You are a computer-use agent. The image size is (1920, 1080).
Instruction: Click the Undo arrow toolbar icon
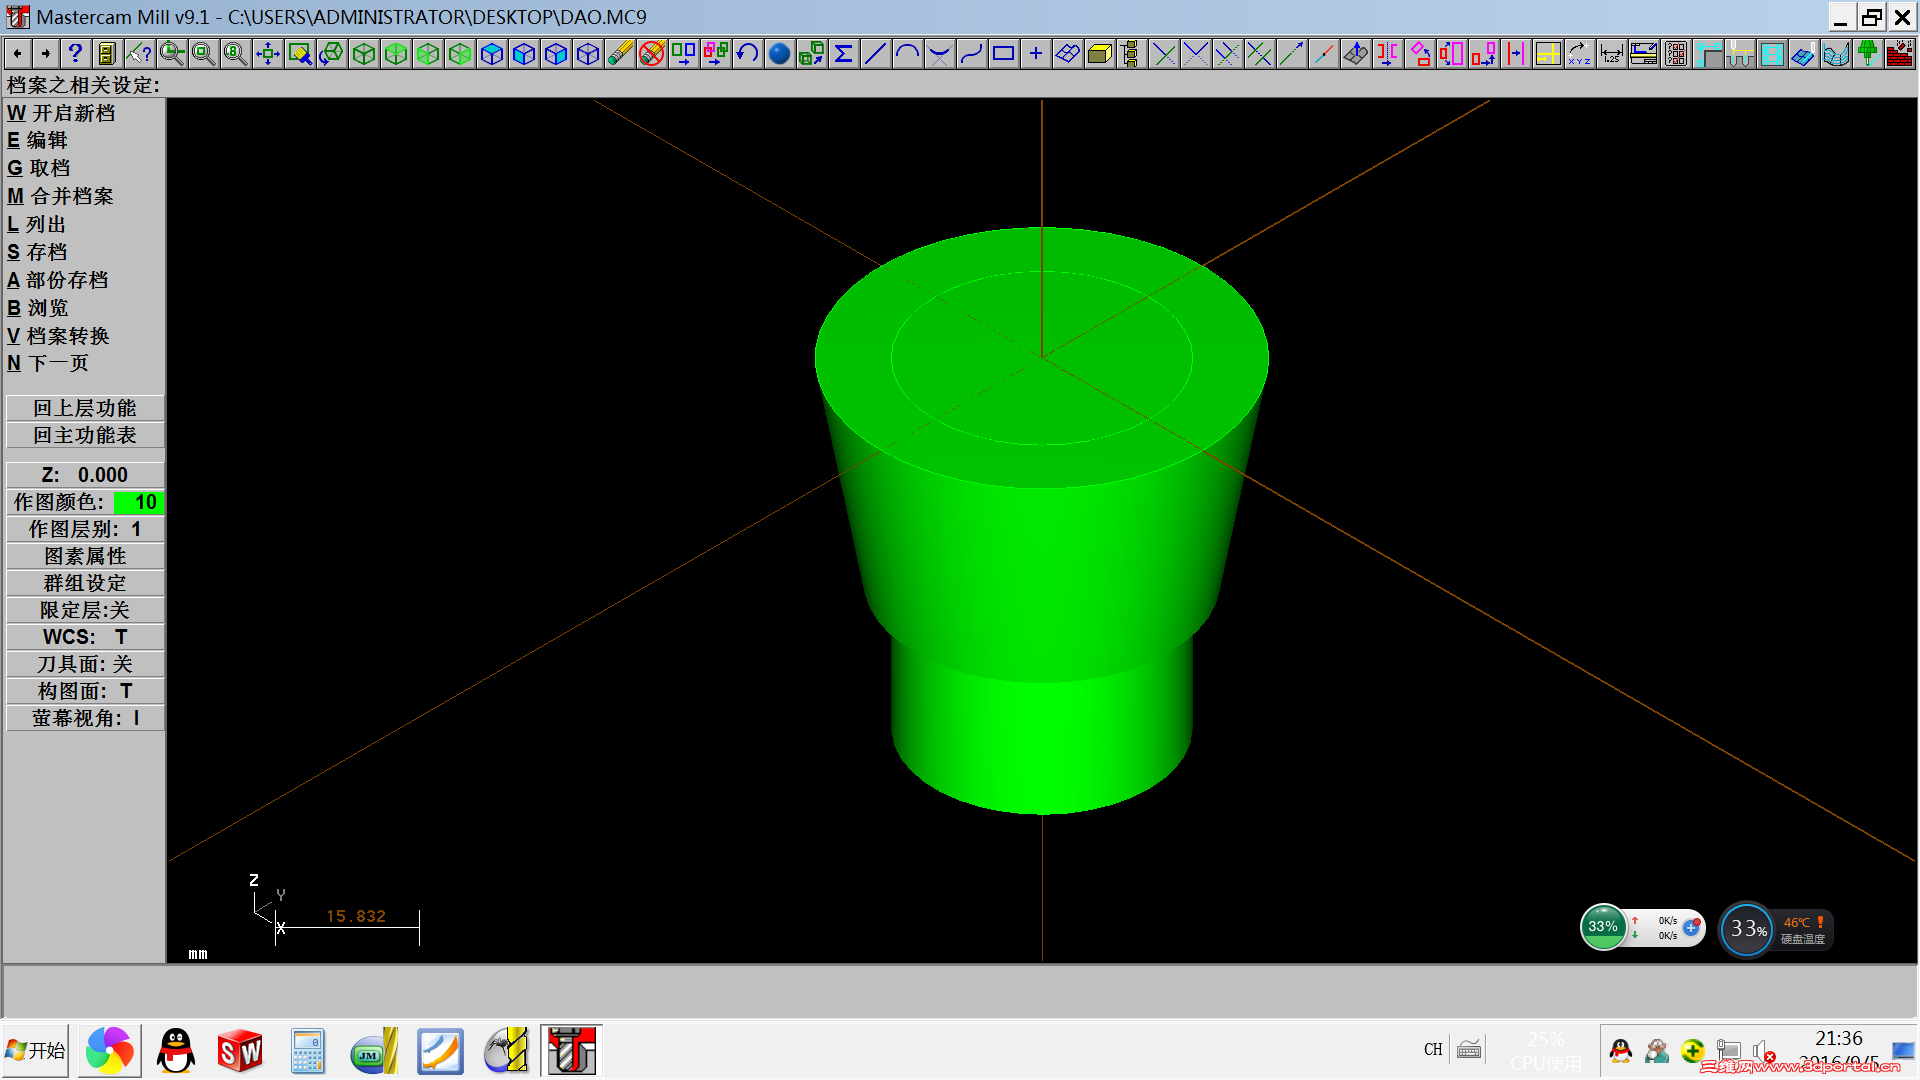[x=747, y=54]
